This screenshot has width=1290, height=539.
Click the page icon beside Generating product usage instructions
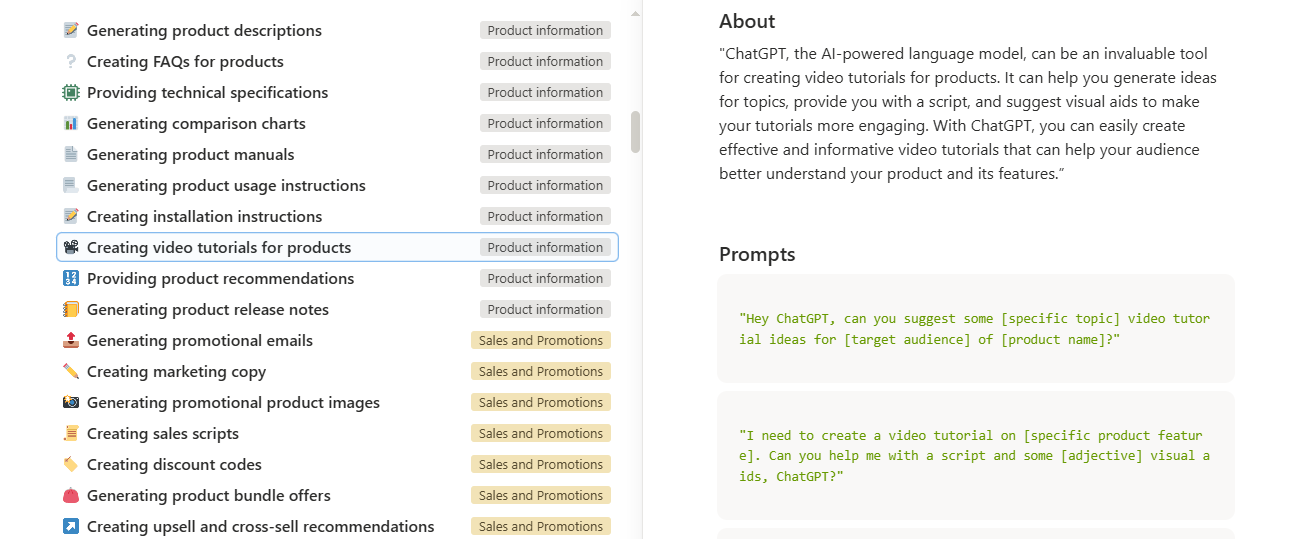pos(70,185)
